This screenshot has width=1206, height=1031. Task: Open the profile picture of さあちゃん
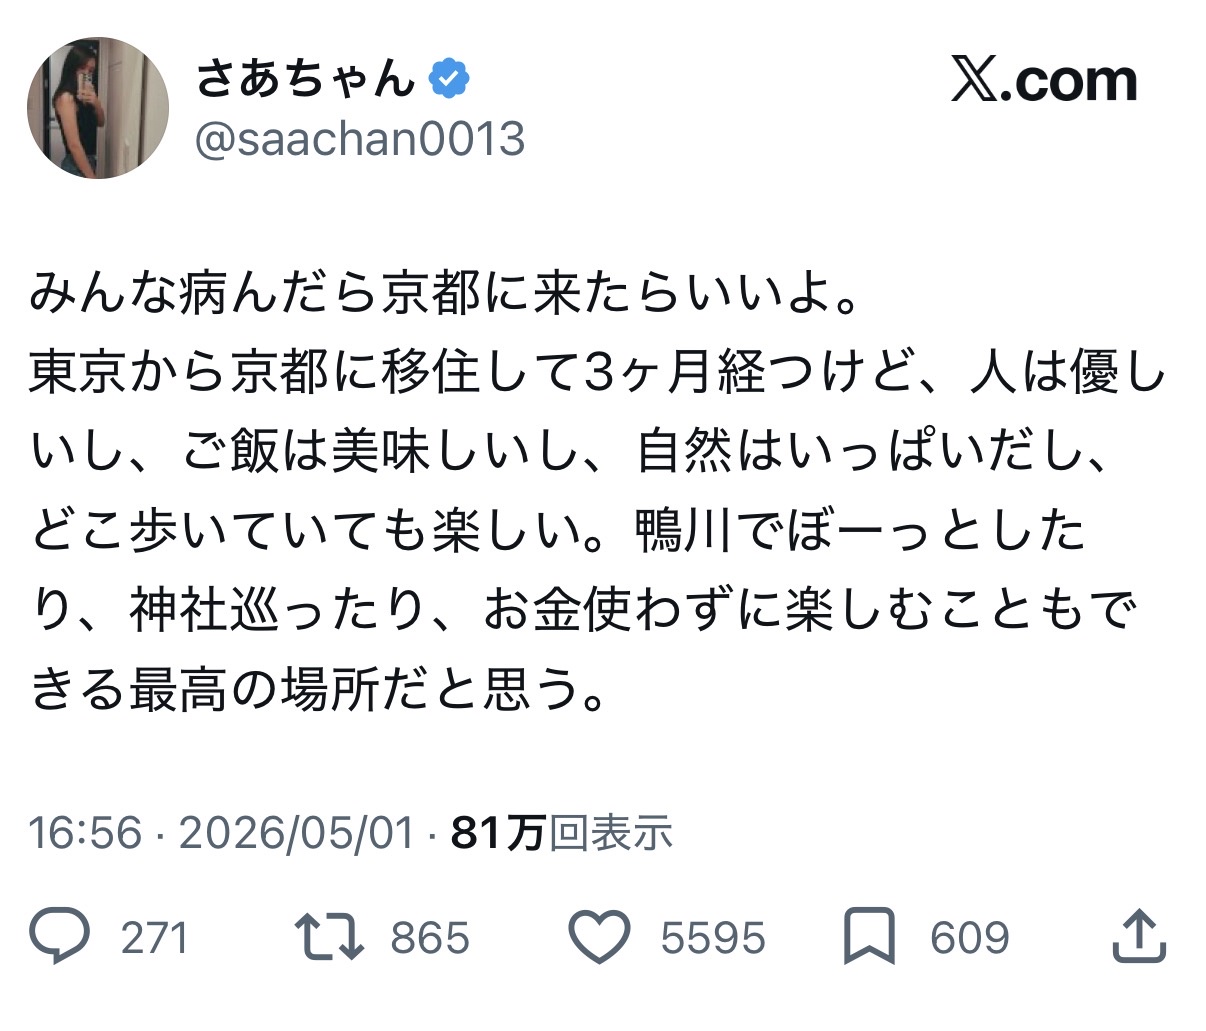pos(97,108)
